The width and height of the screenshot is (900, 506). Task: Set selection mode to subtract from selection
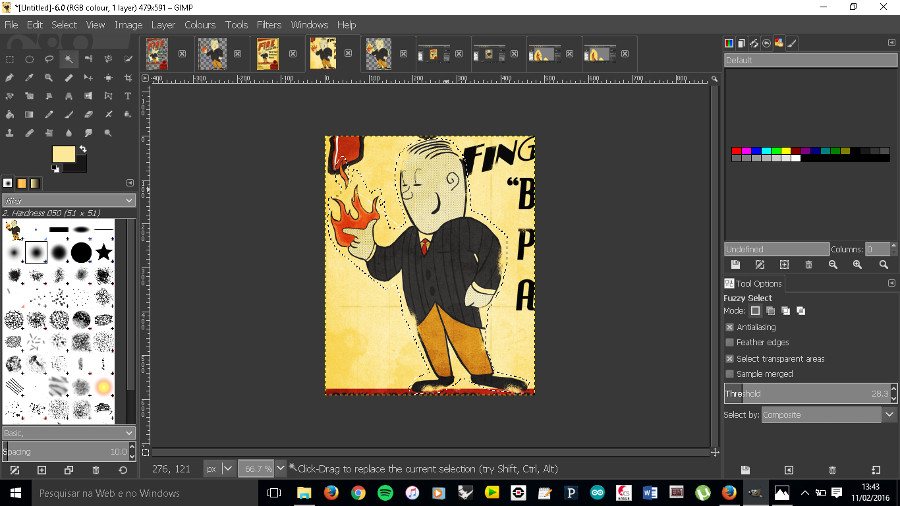785,311
